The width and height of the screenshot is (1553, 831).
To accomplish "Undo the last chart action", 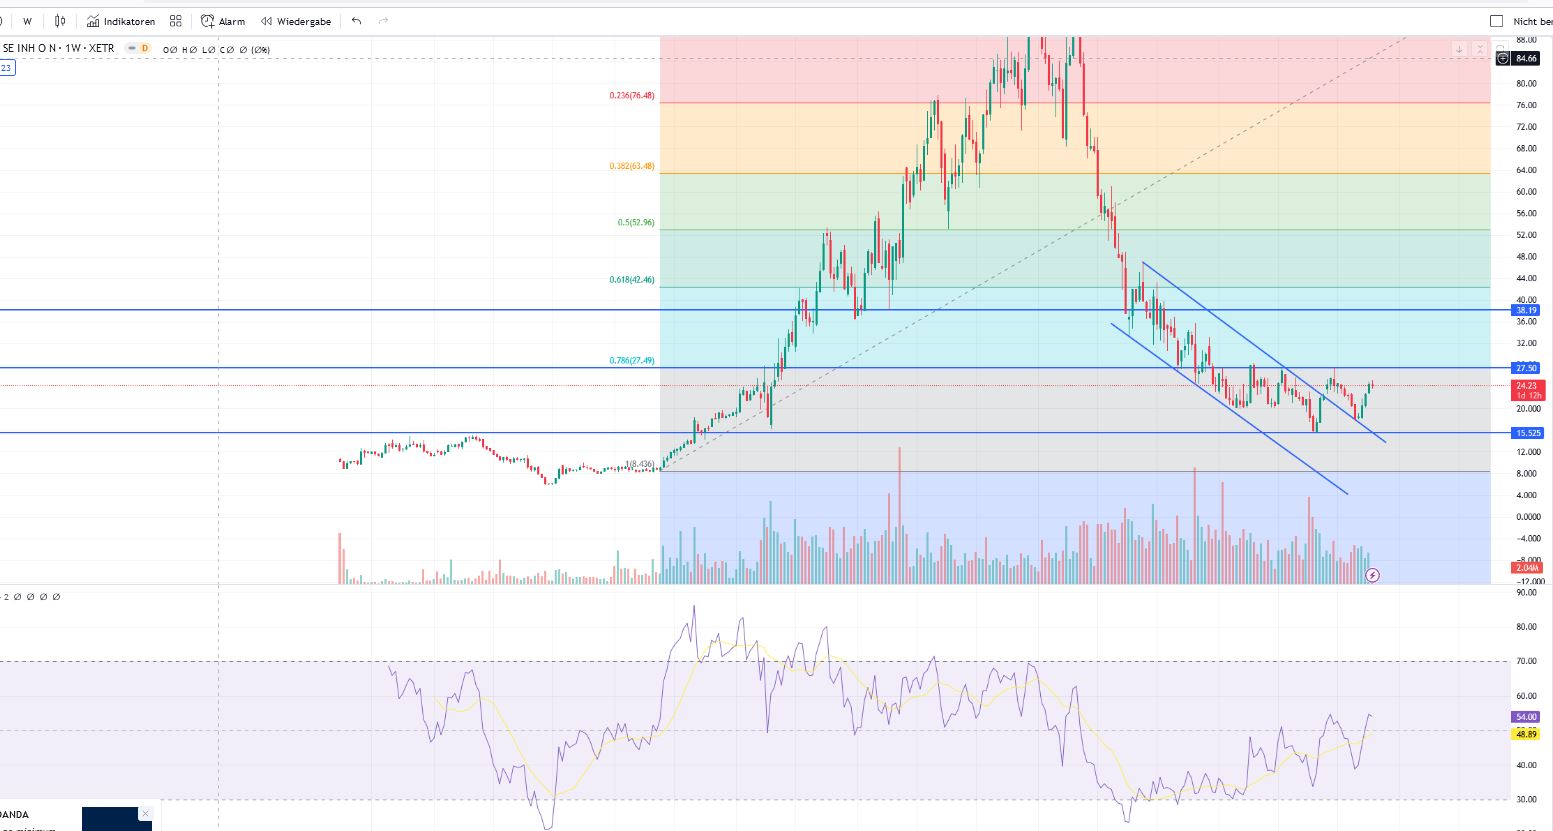I will click(x=356, y=21).
